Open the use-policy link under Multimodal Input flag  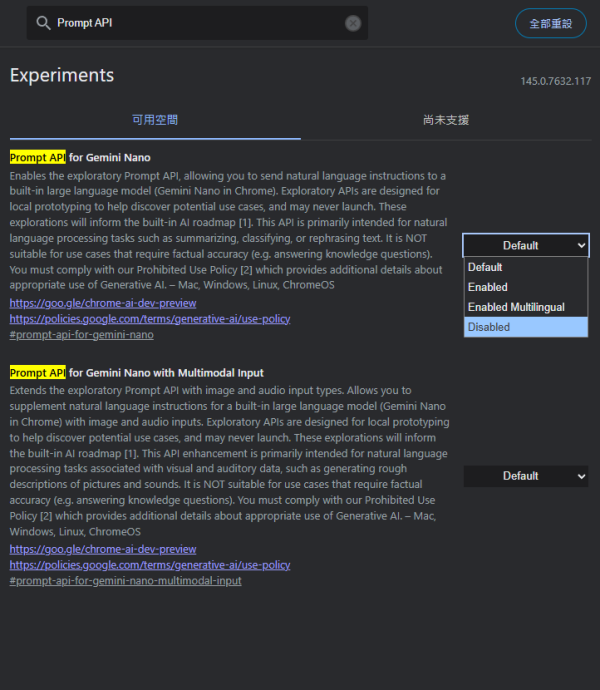(150, 565)
